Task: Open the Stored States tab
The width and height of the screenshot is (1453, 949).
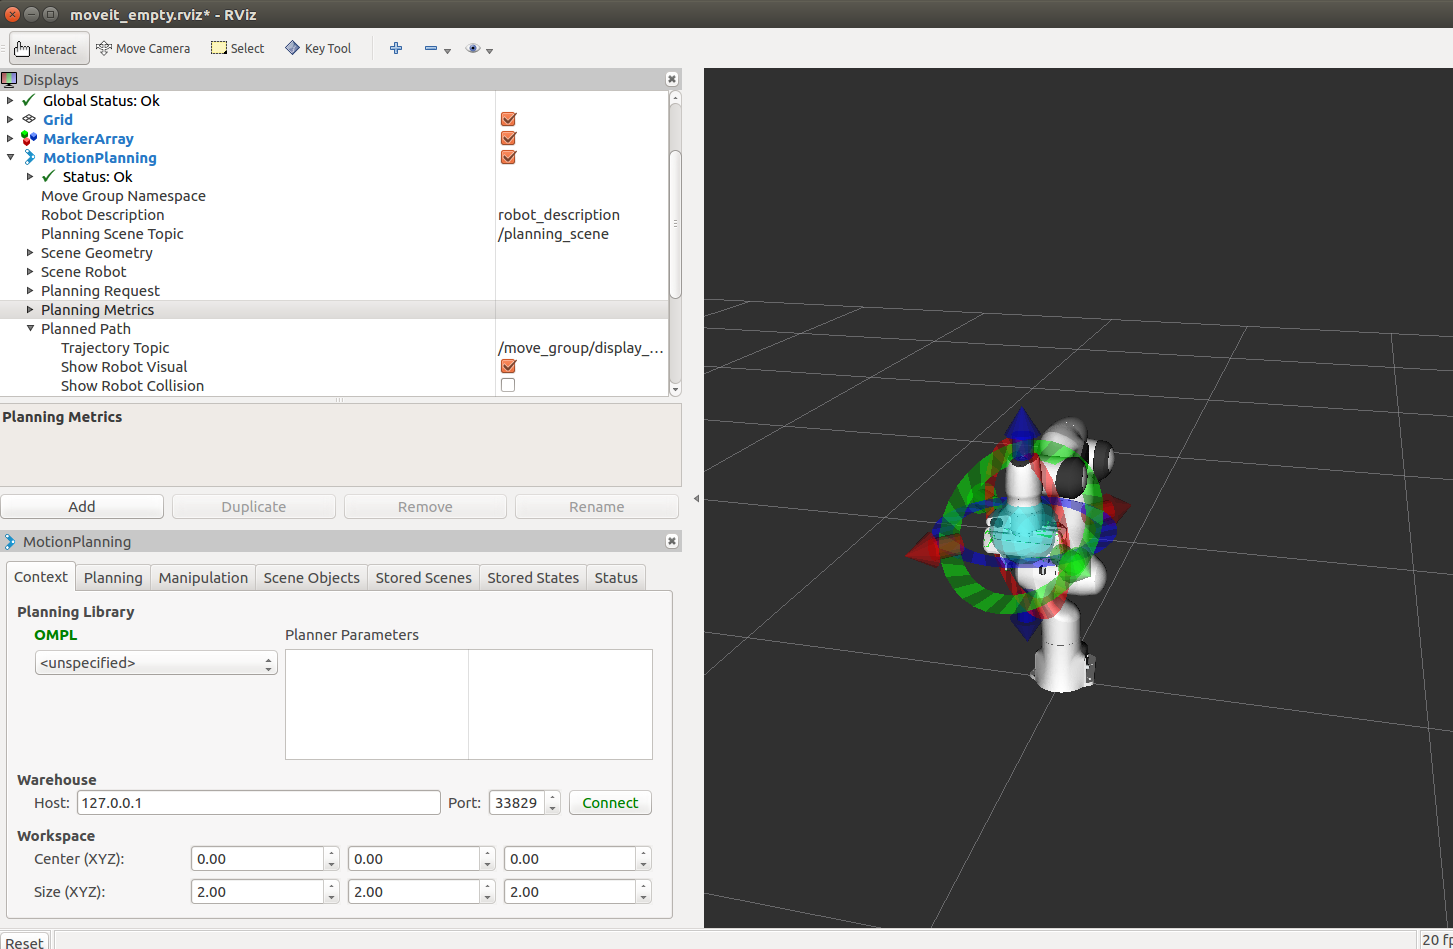Action: (x=533, y=578)
